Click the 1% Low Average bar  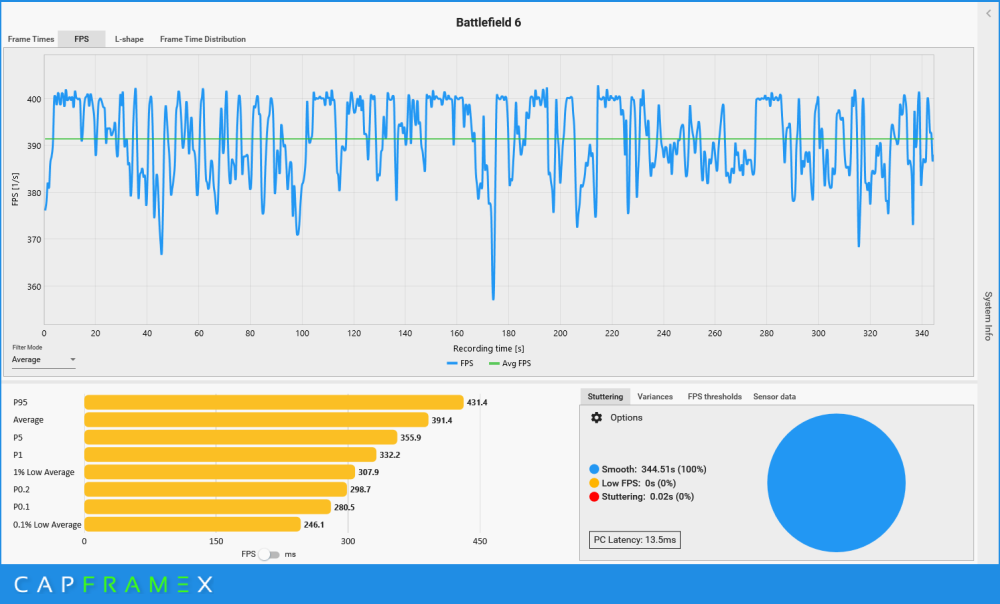(x=219, y=472)
